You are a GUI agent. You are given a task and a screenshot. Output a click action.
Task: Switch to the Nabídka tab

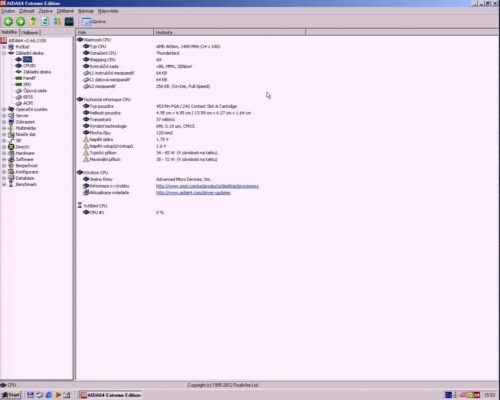pos(9,32)
